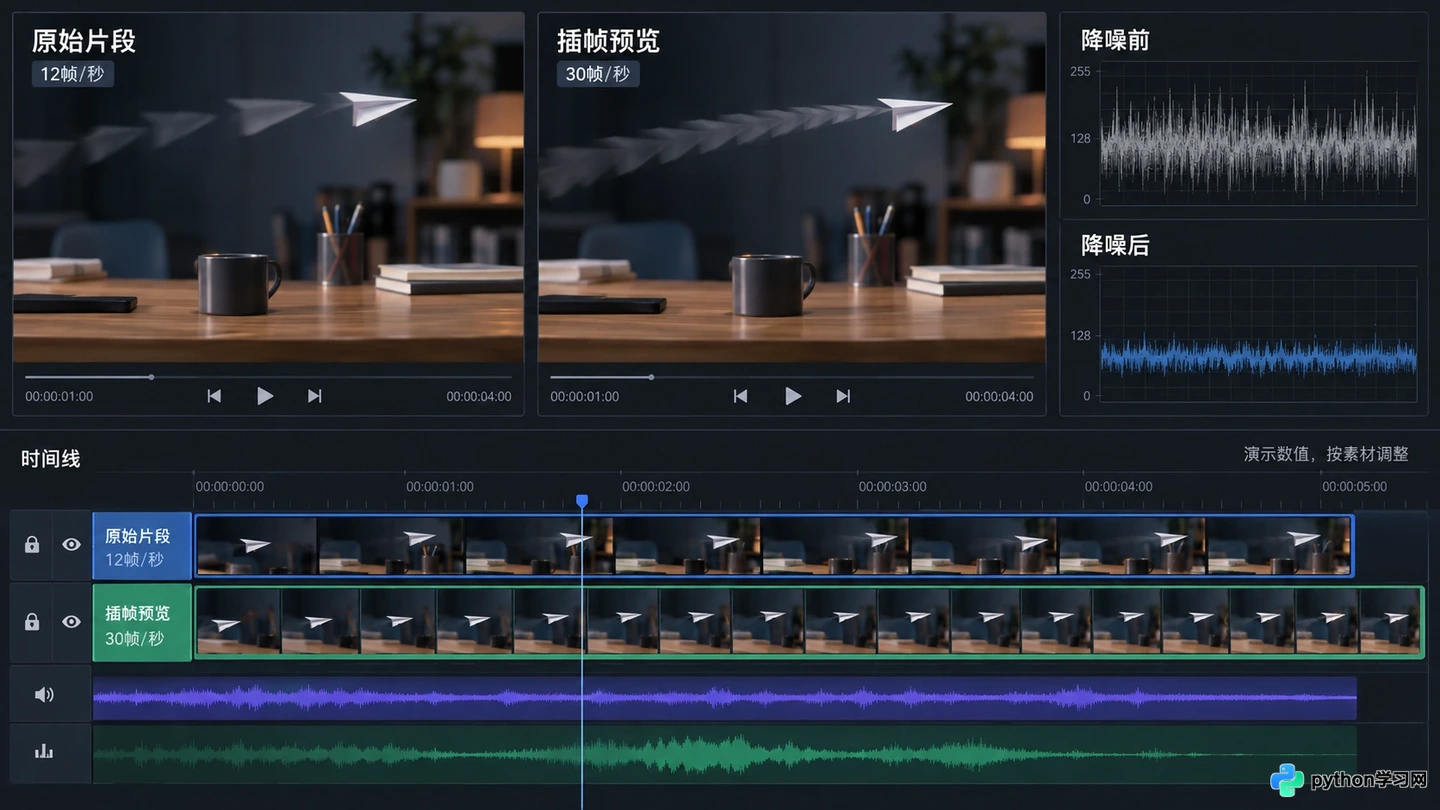Toggle the lock on the 插帧预览 track
Screen dimensions: 1440x810
coord(32,622)
